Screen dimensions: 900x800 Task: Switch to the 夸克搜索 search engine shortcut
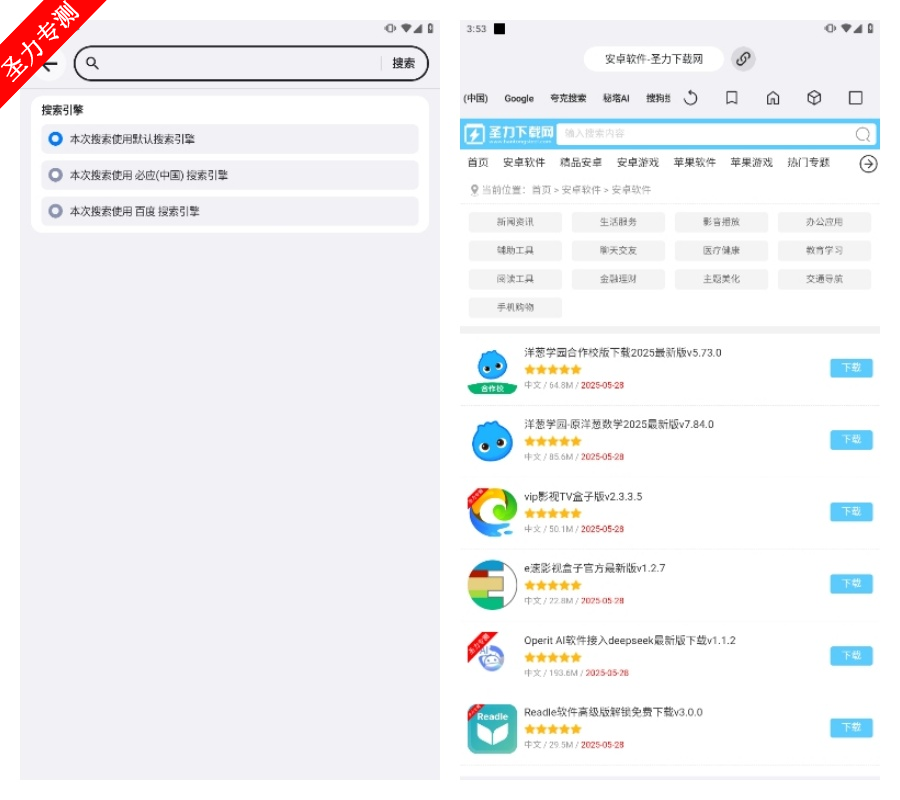pos(568,98)
